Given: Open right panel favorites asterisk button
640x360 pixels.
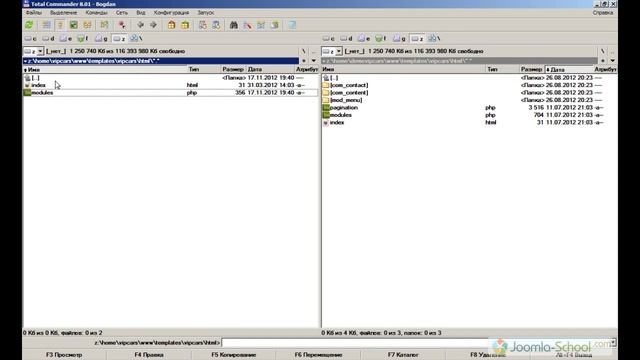Looking at the screenshot, I should [602, 61].
